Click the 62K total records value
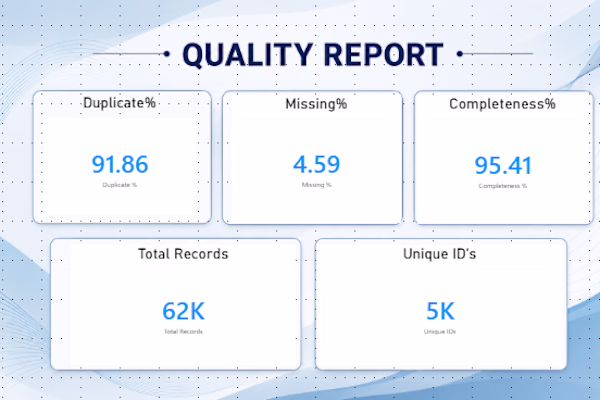 point(183,311)
